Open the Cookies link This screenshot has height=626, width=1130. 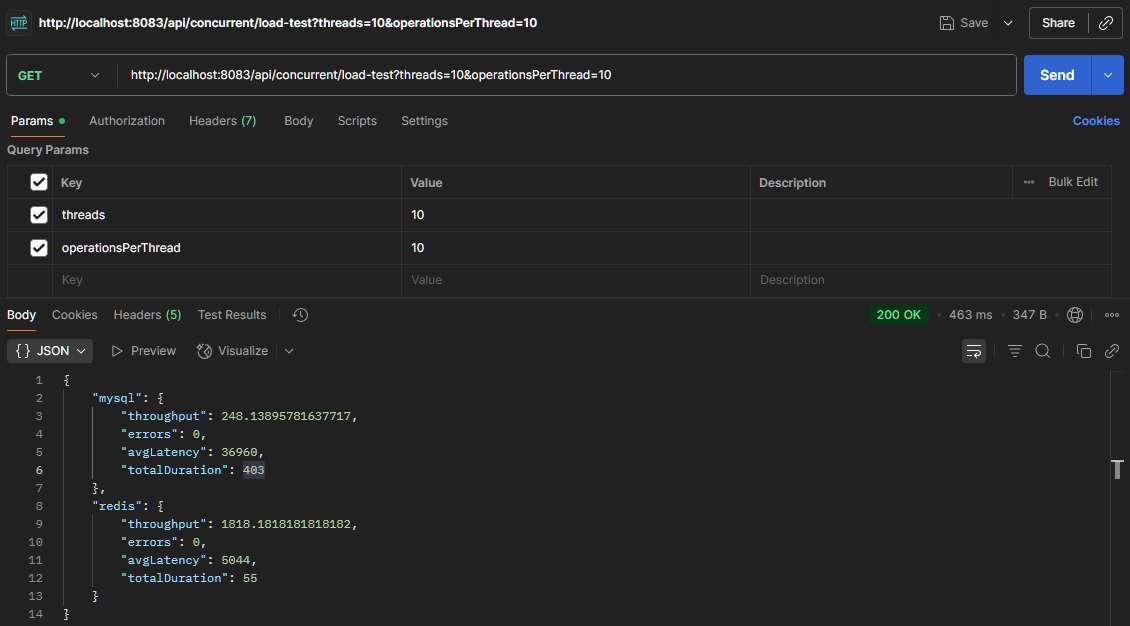[x=1096, y=121]
